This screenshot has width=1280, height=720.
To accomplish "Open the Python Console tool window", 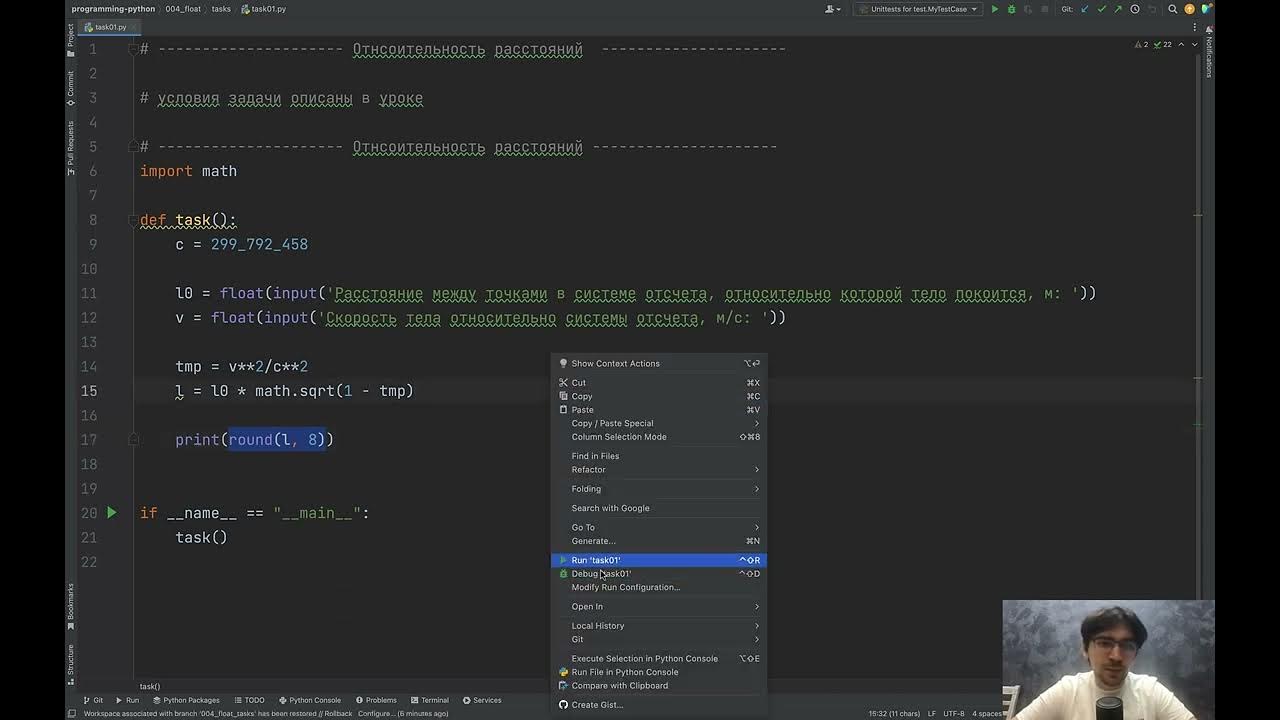I will pyautogui.click(x=309, y=700).
